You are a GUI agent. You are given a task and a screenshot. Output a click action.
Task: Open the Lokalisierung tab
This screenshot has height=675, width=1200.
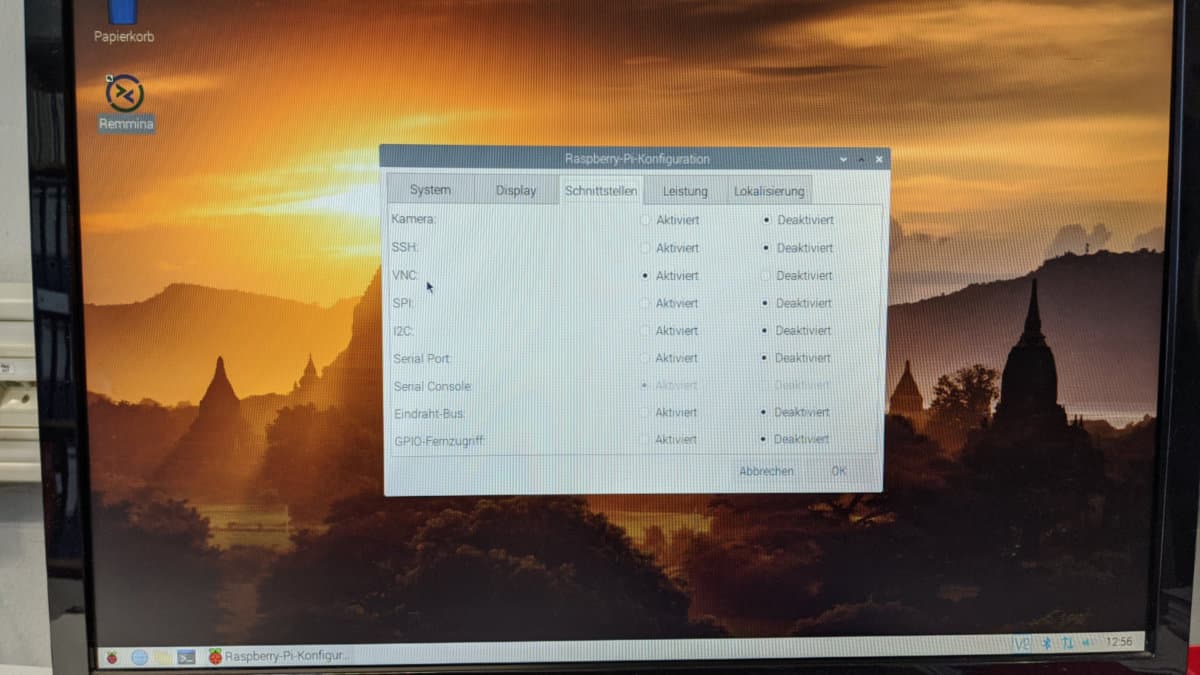(769, 191)
